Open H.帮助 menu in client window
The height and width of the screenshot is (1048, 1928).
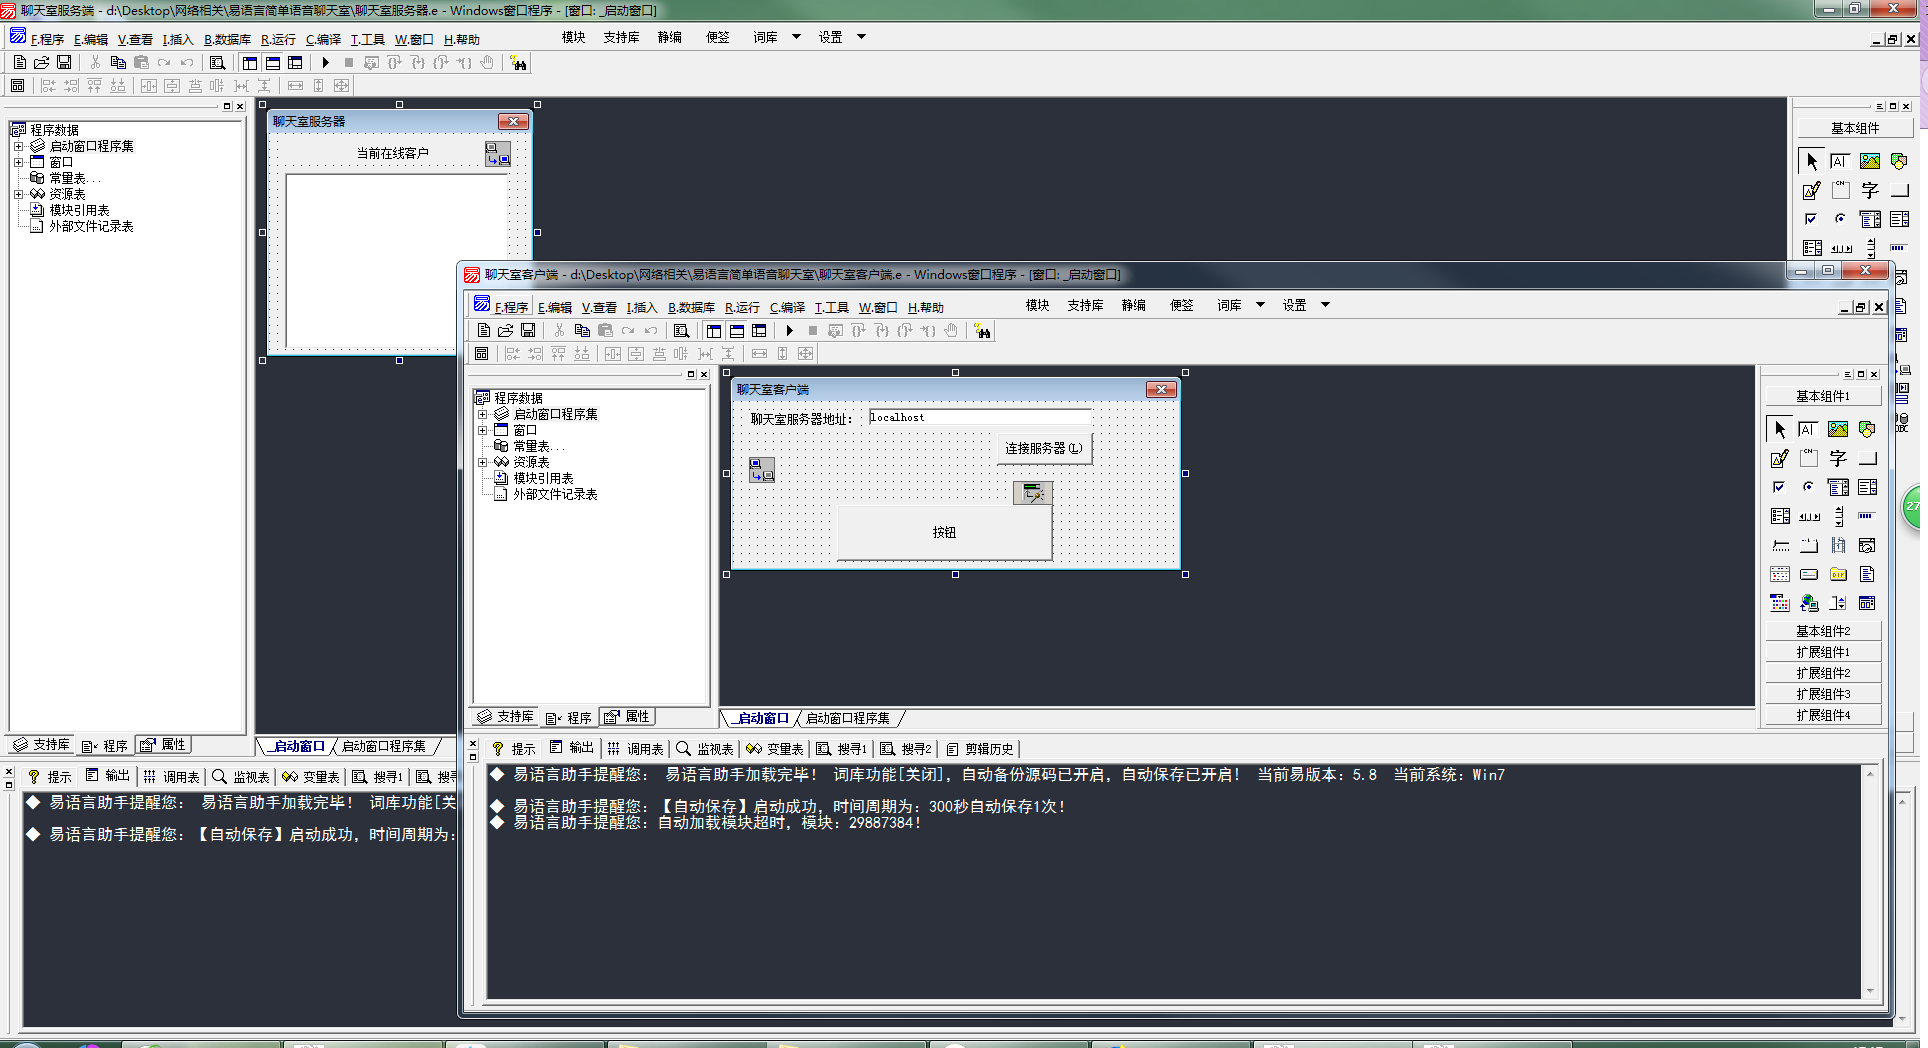click(x=925, y=307)
